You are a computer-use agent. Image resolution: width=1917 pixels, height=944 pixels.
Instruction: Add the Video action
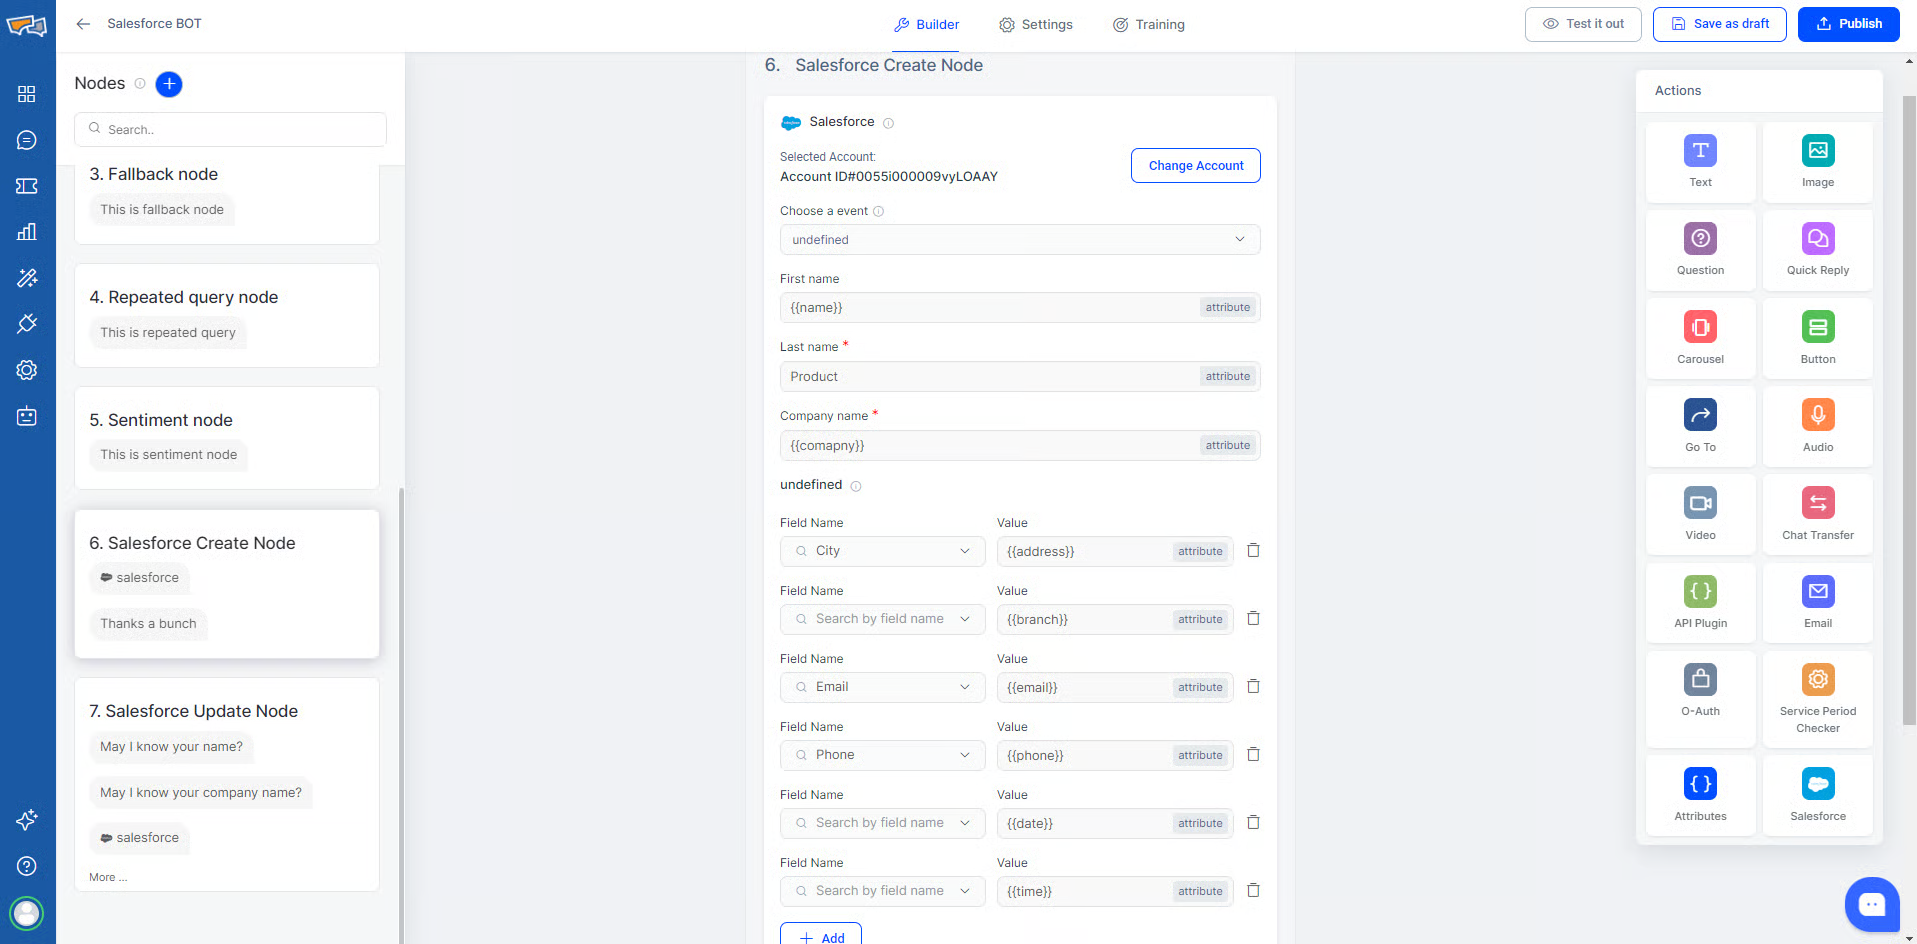point(1700,515)
